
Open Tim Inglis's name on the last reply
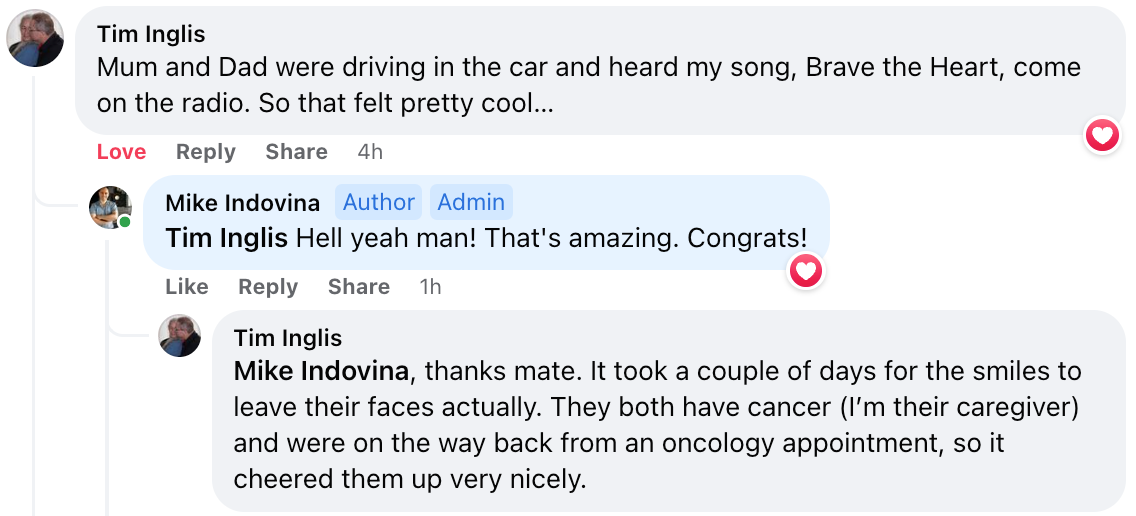pyautogui.click(x=287, y=338)
